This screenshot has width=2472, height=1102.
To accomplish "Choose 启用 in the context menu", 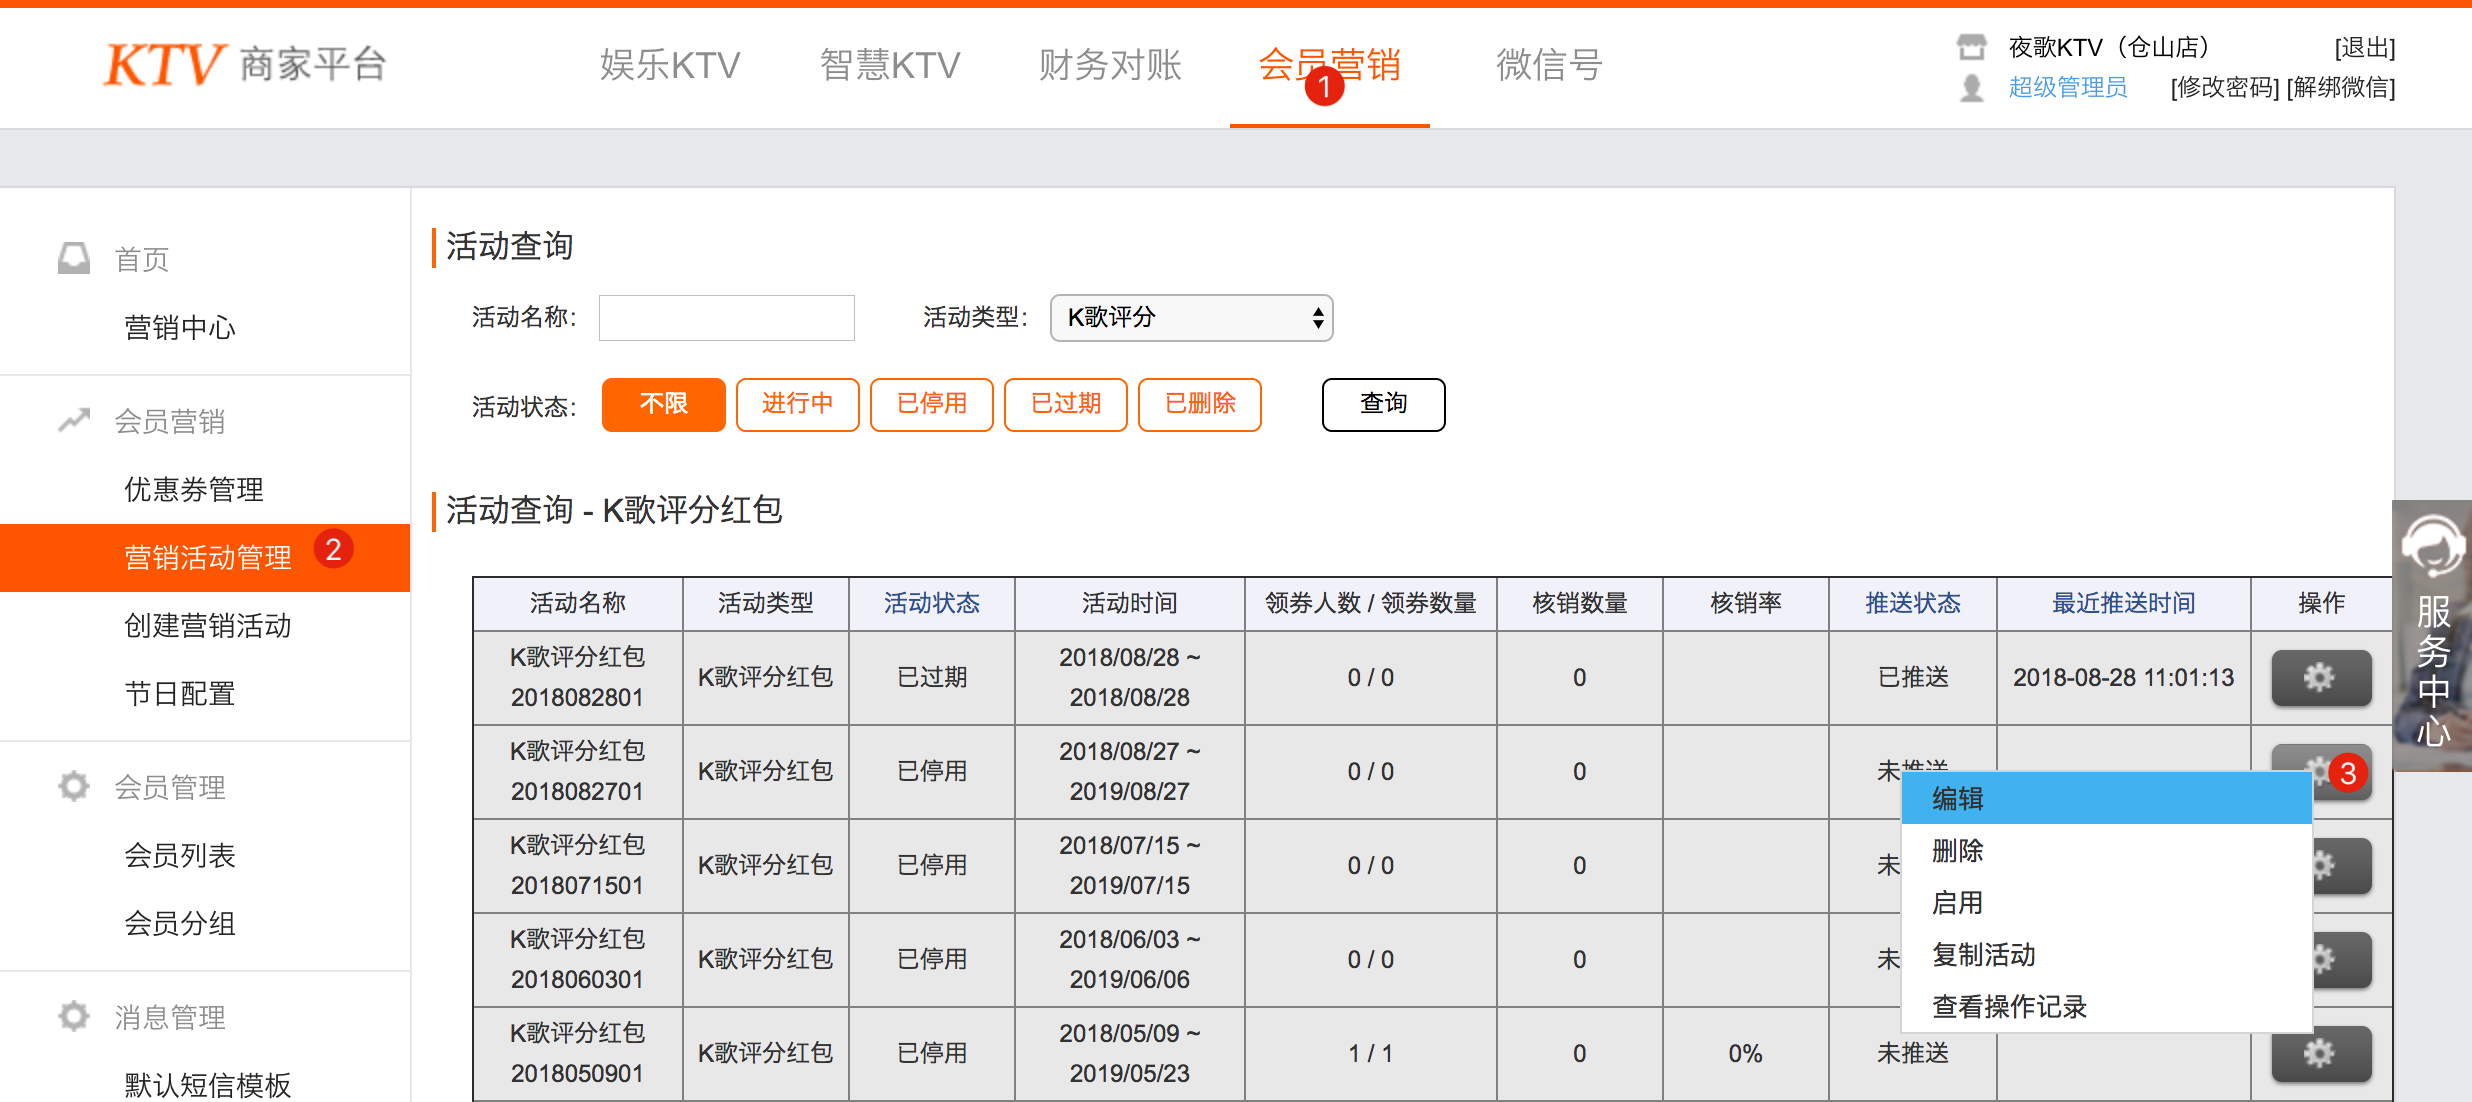I will (2106, 902).
